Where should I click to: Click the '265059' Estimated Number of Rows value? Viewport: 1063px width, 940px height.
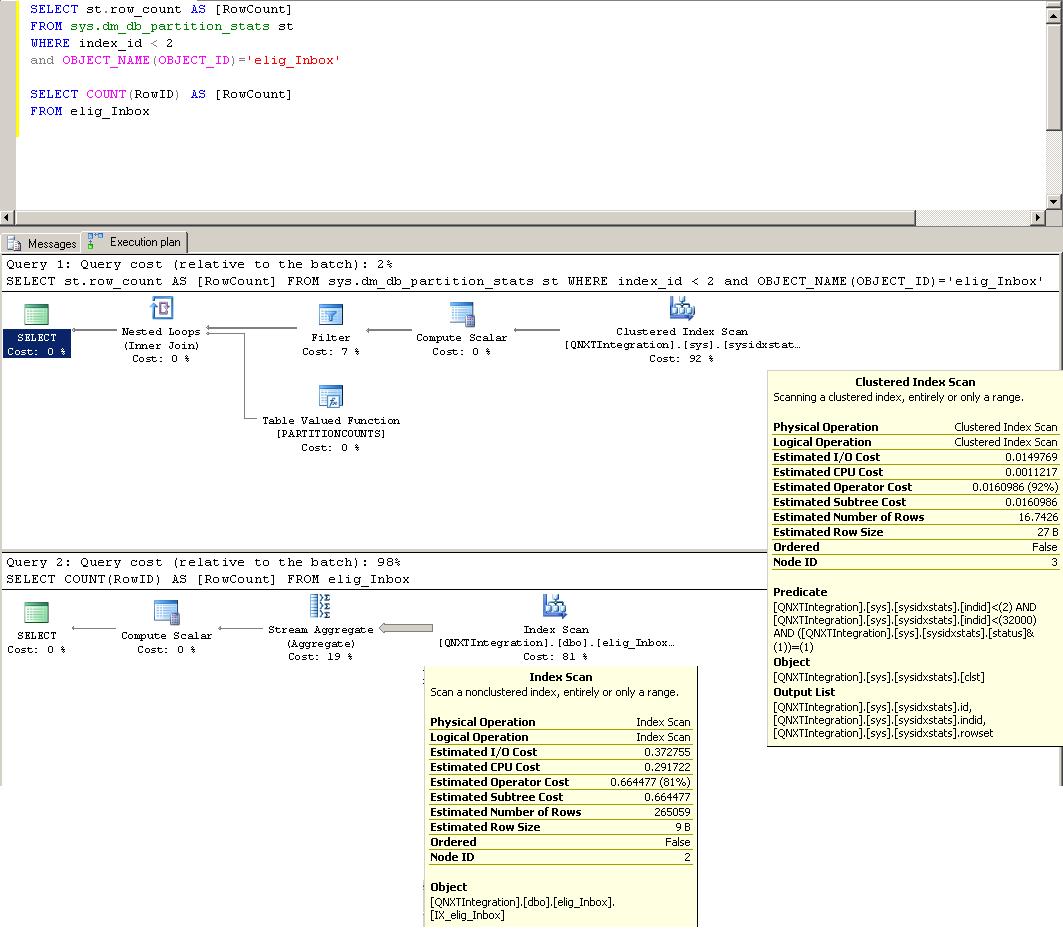(672, 812)
